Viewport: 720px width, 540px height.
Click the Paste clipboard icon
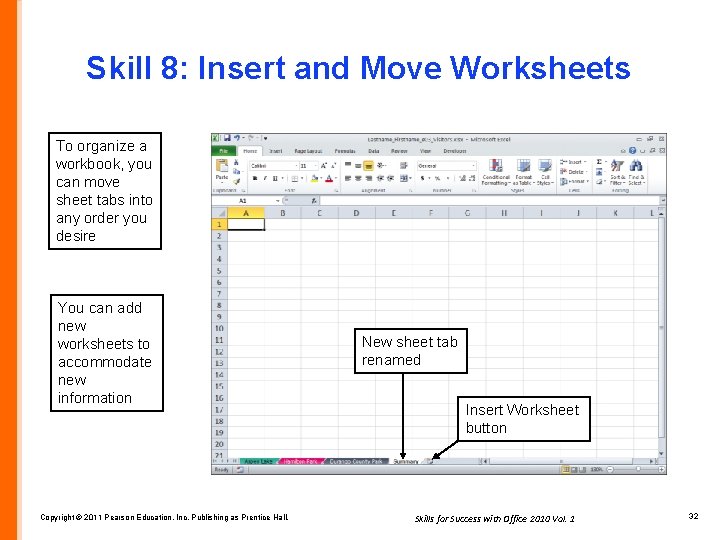(222, 166)
